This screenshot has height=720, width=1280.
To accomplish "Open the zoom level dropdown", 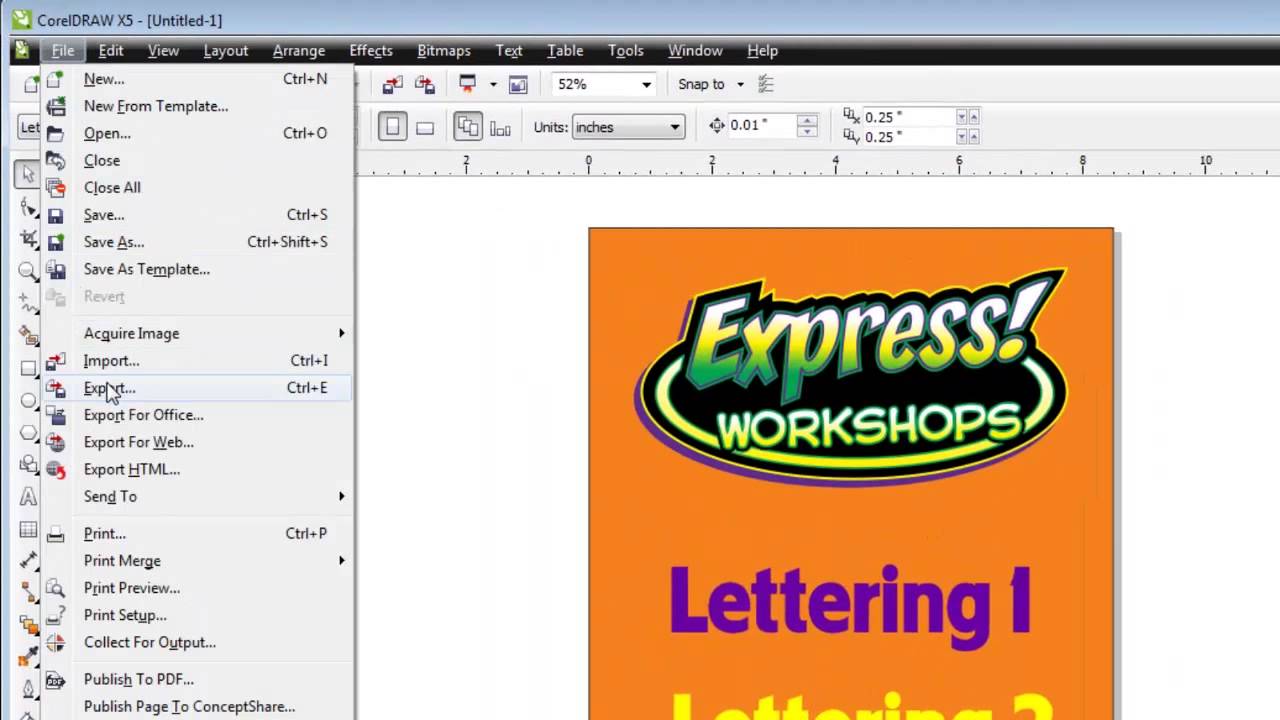I will click(646, 84).
